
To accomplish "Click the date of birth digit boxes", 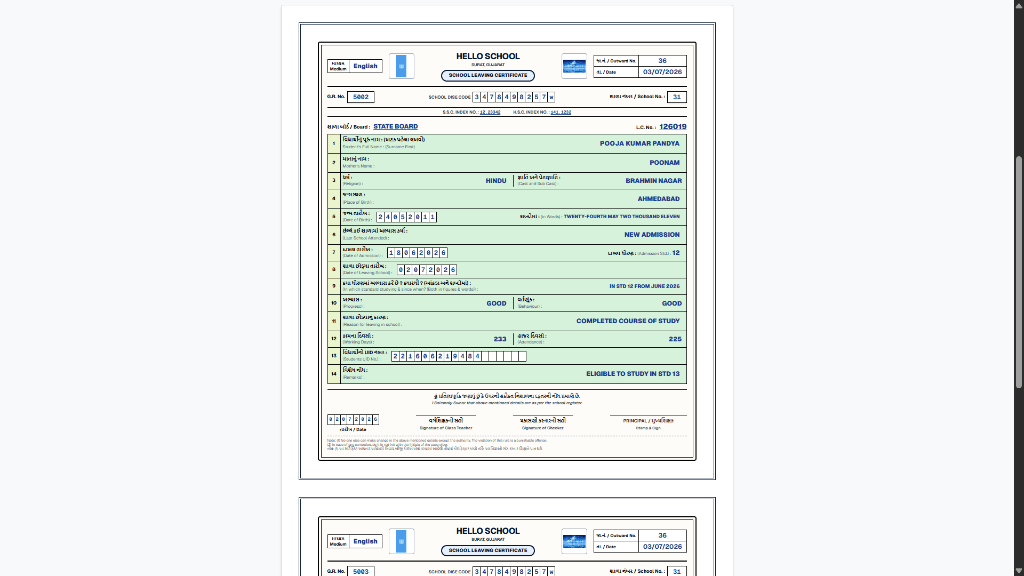I will pyautogui.click(x=406, y=217).
